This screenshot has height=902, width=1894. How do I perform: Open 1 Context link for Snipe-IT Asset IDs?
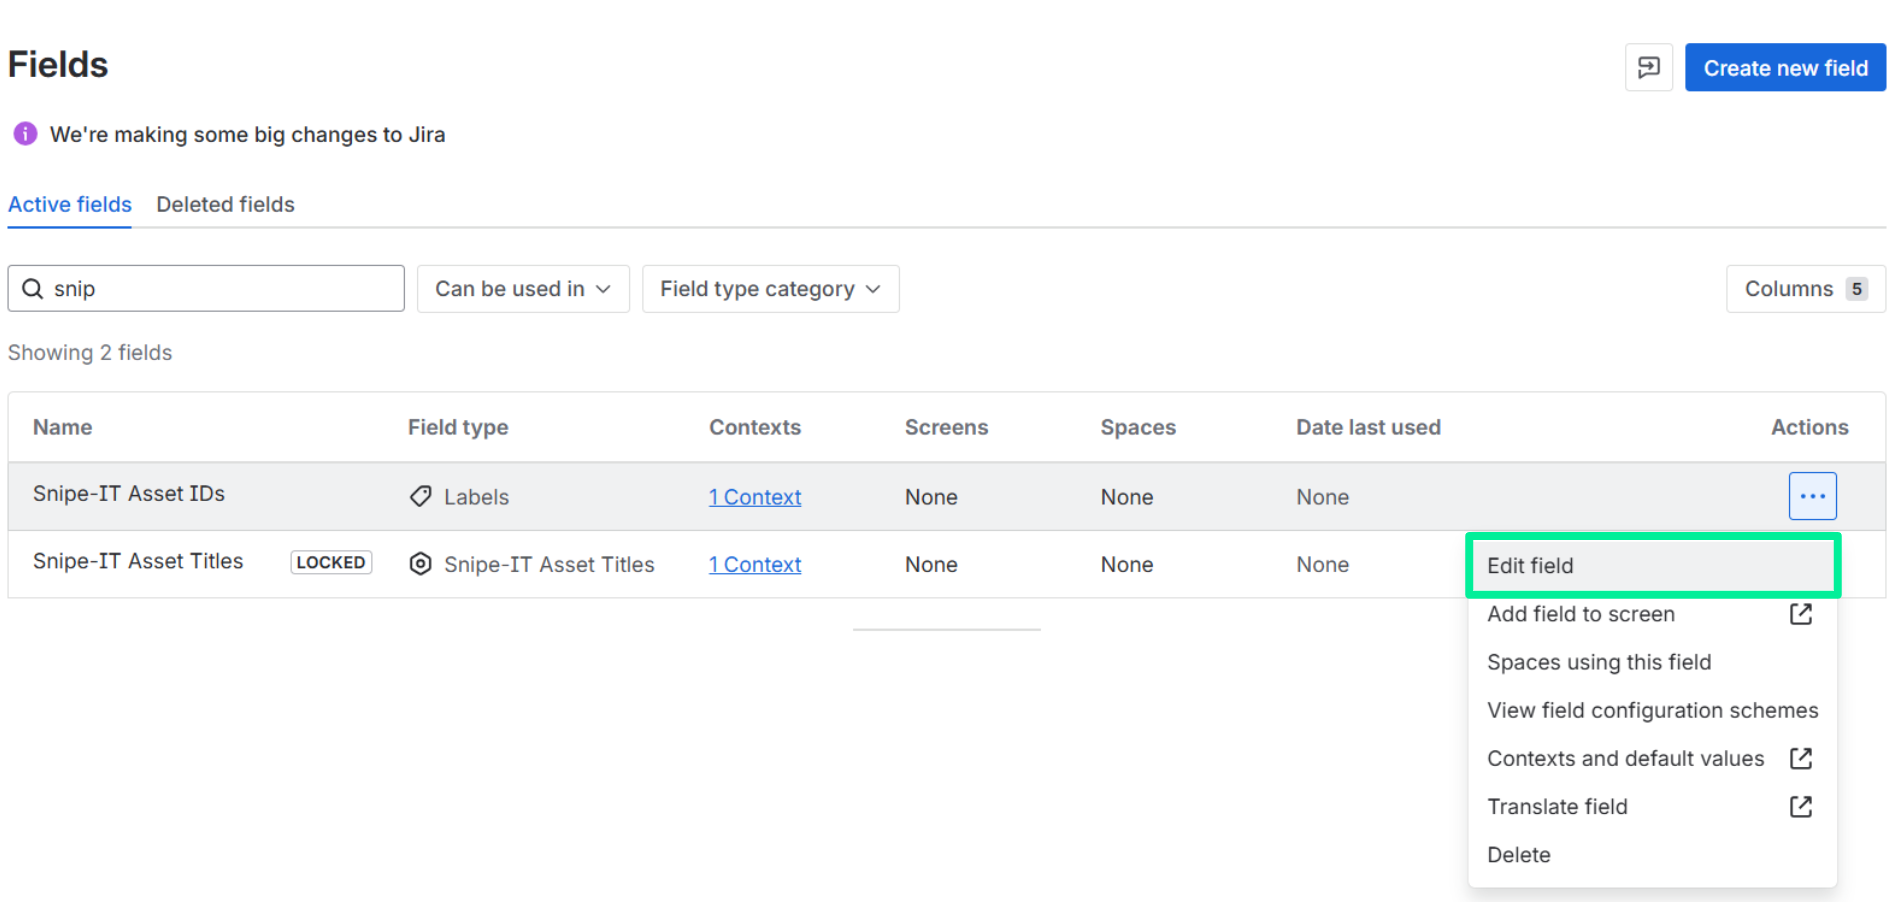[755, 497]
